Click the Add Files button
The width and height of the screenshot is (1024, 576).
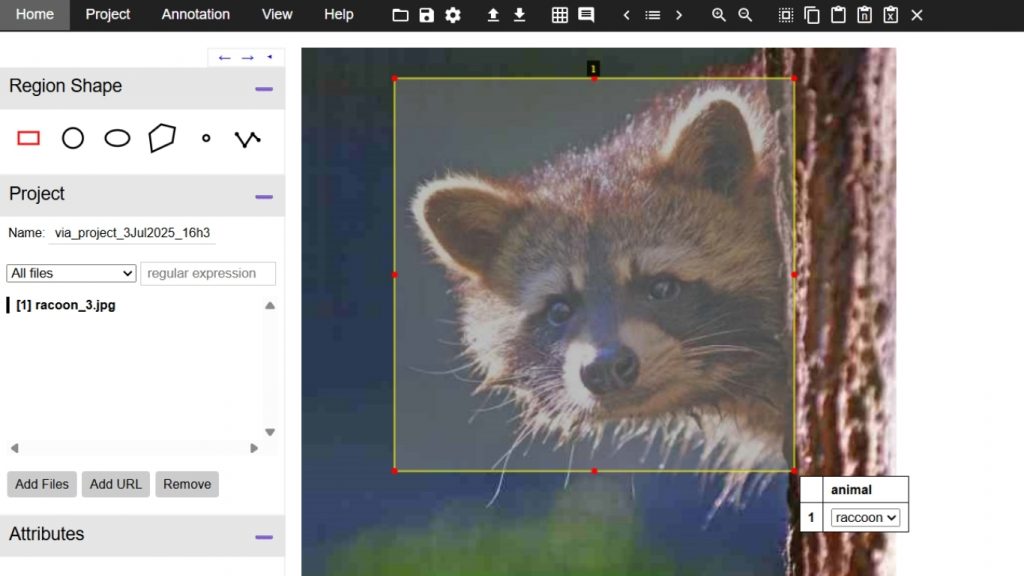[42, 484]
